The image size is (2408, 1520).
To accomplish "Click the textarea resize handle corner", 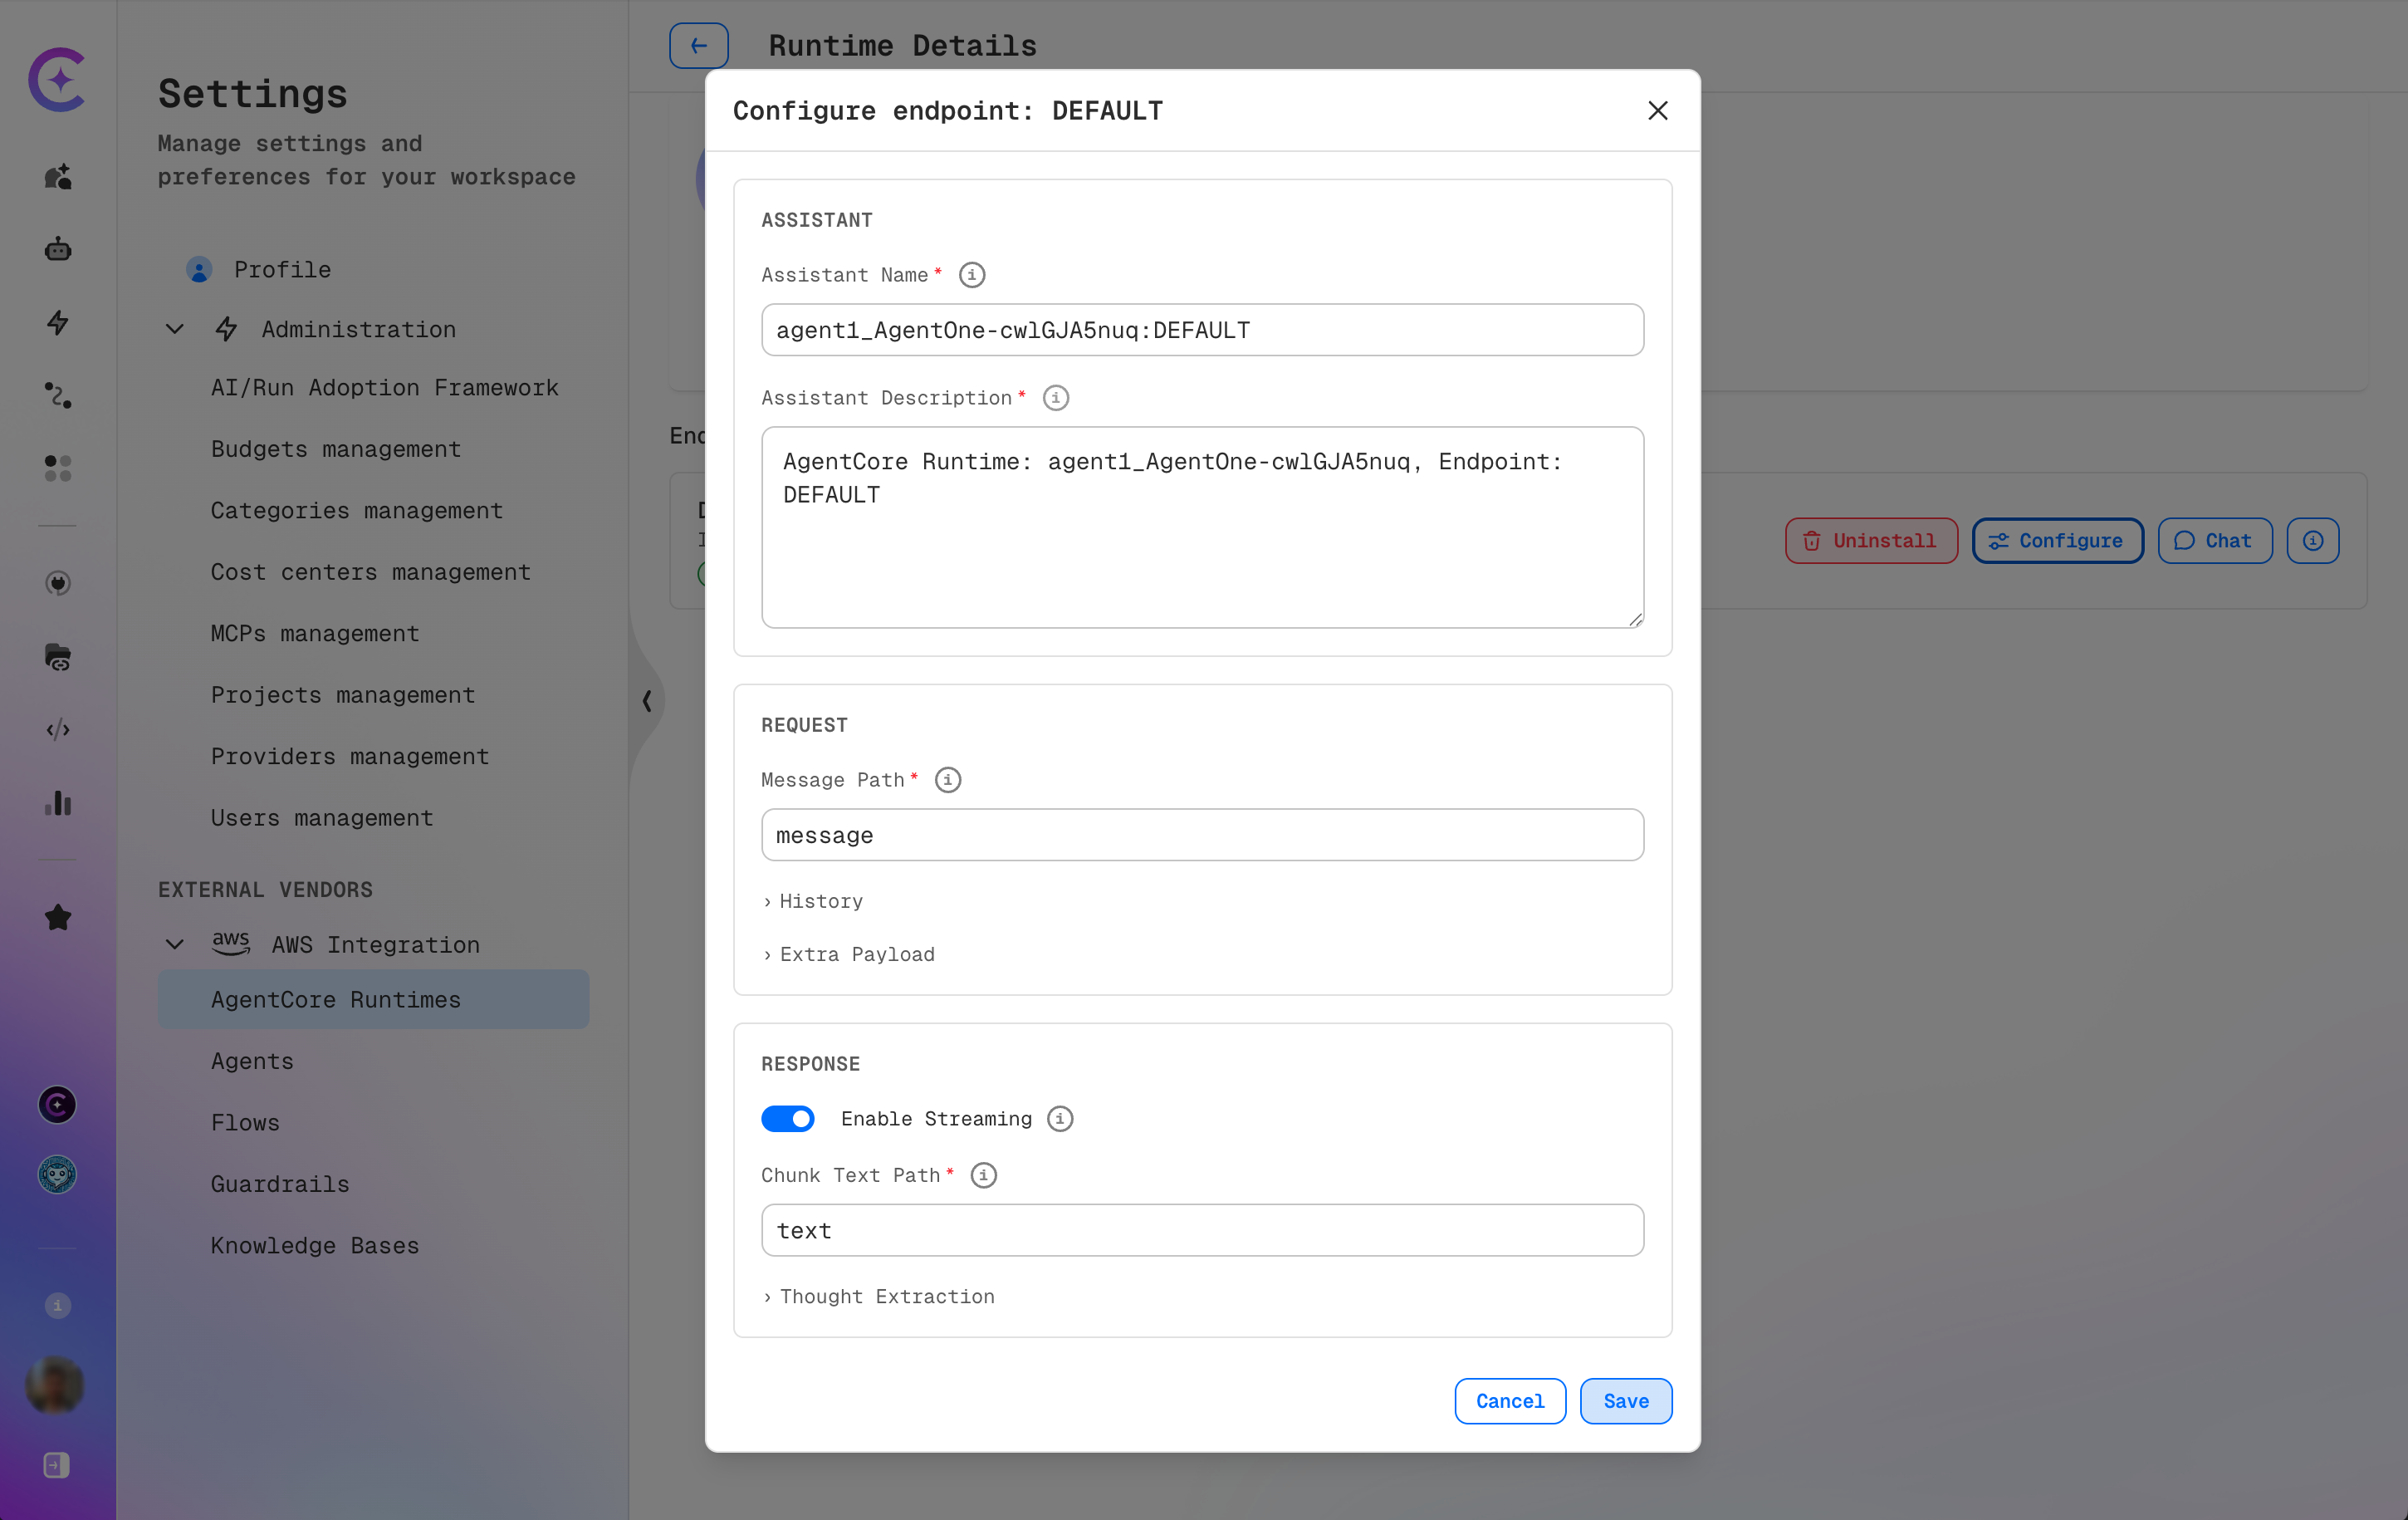I will coord(1635,620).
